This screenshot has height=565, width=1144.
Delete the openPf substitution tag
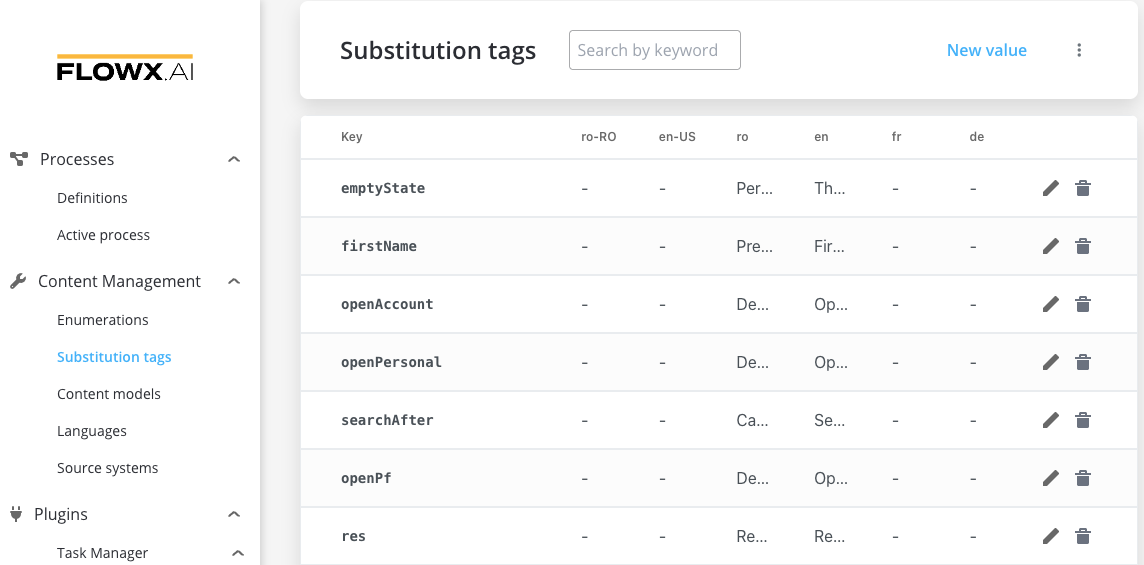(1083, 478)
